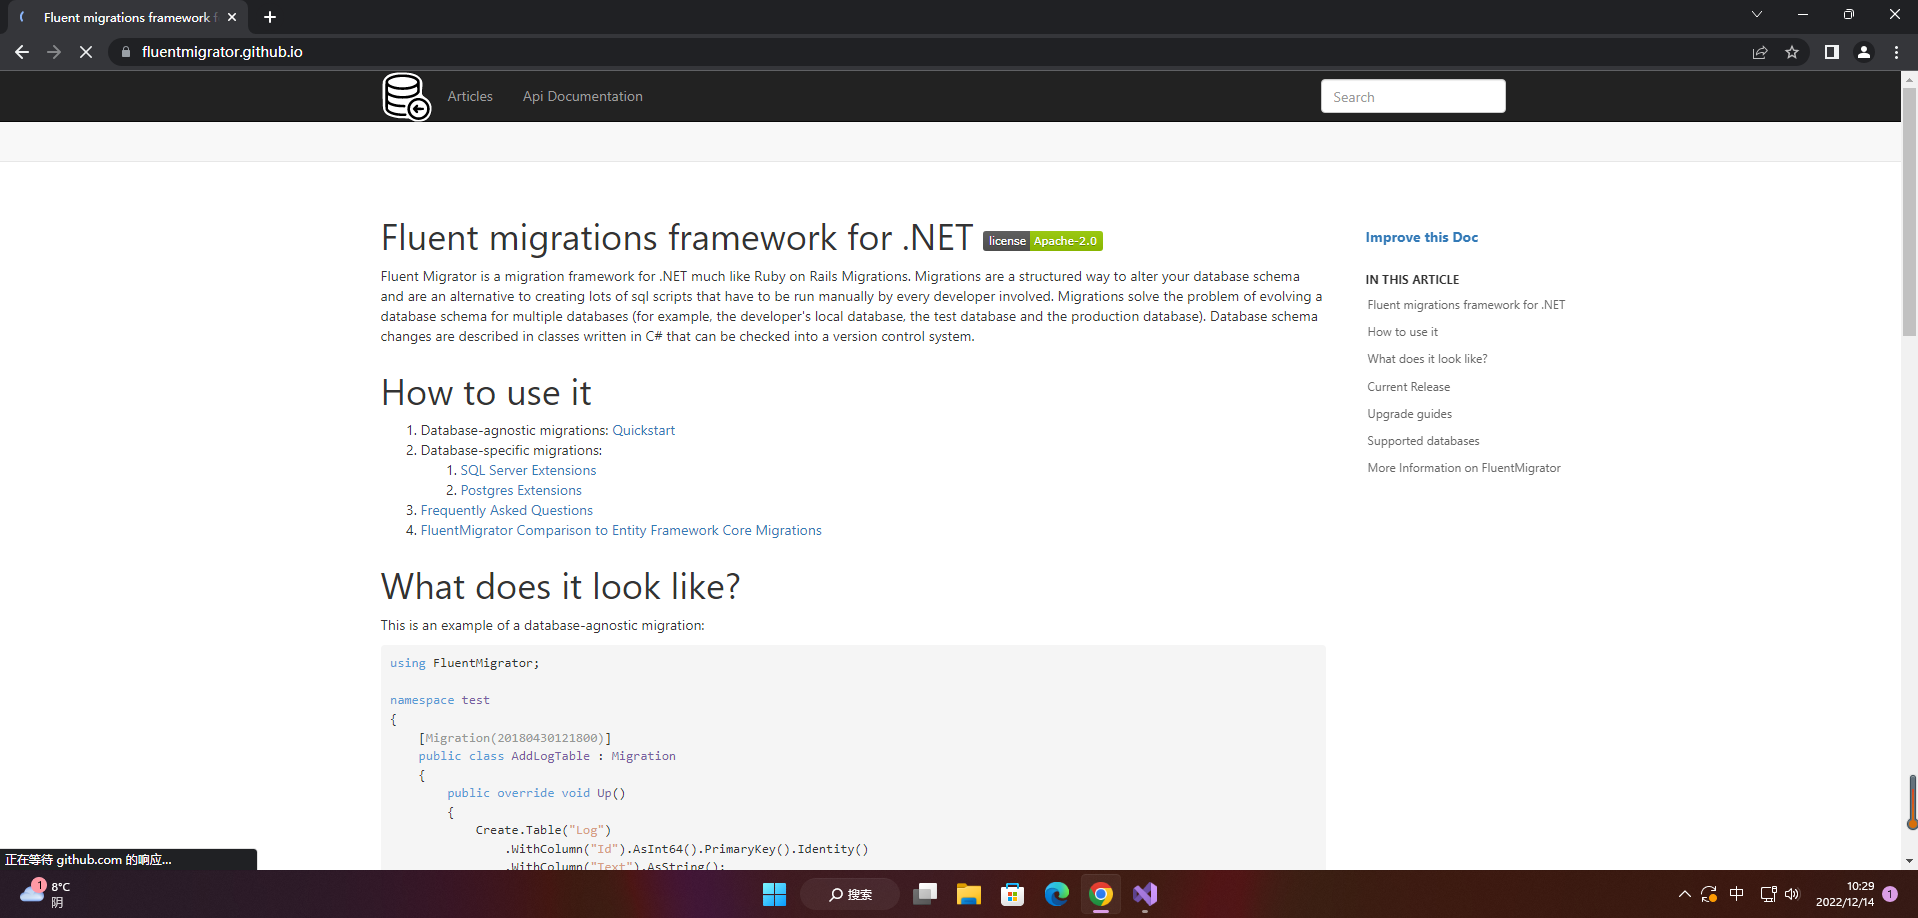Open a new browser tab
This screenshot has width=1918, height=918.
pyautogui.click(x=270, y=17)
